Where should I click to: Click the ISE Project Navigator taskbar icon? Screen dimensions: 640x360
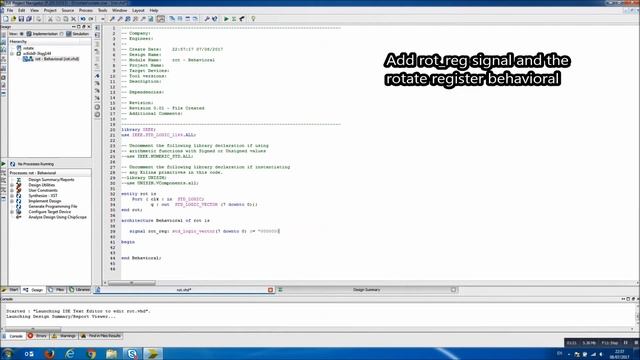(x=153, y=353)
